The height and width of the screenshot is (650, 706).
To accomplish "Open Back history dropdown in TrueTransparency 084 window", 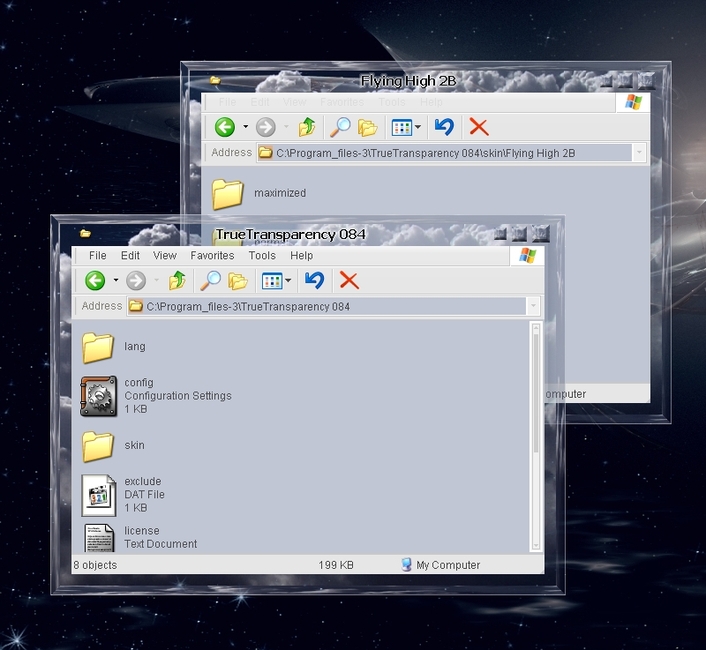I will [116, 280].
